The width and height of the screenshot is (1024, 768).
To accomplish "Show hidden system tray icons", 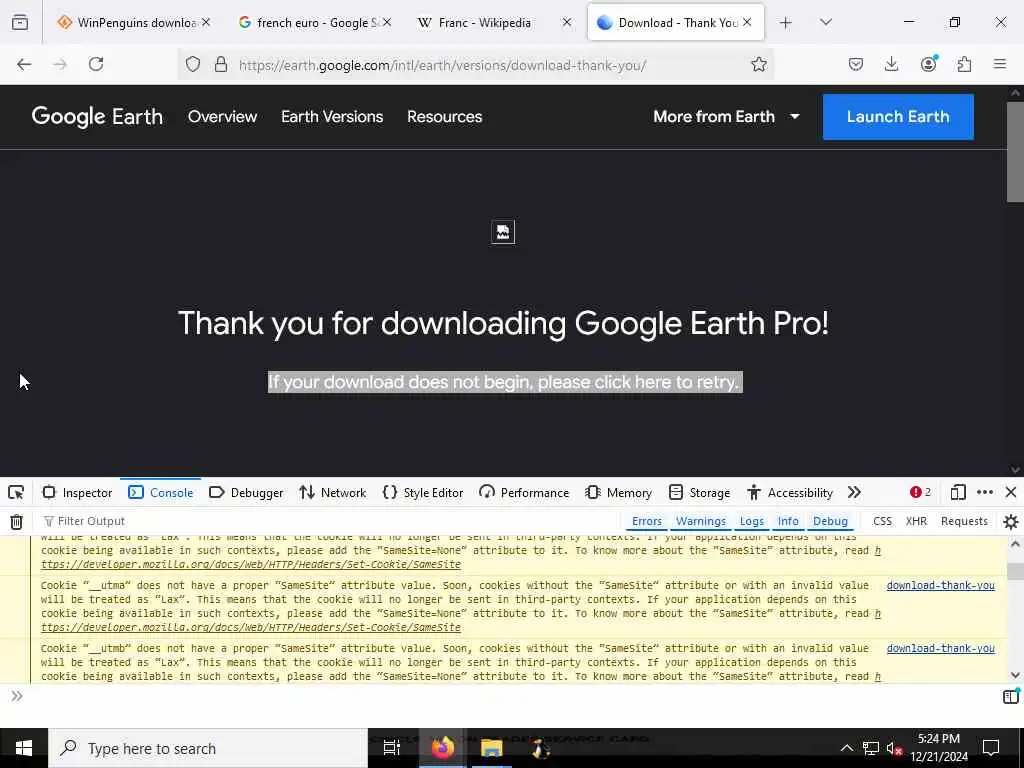I will (x=846, y=748).
